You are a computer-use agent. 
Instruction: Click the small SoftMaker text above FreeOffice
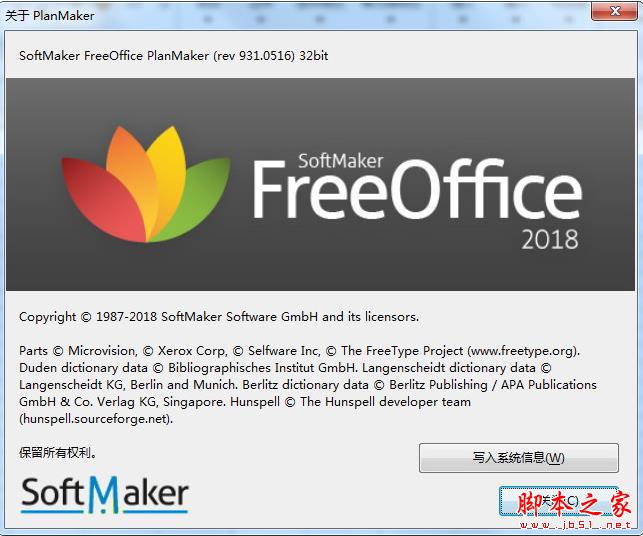click(x=340, y=161)
